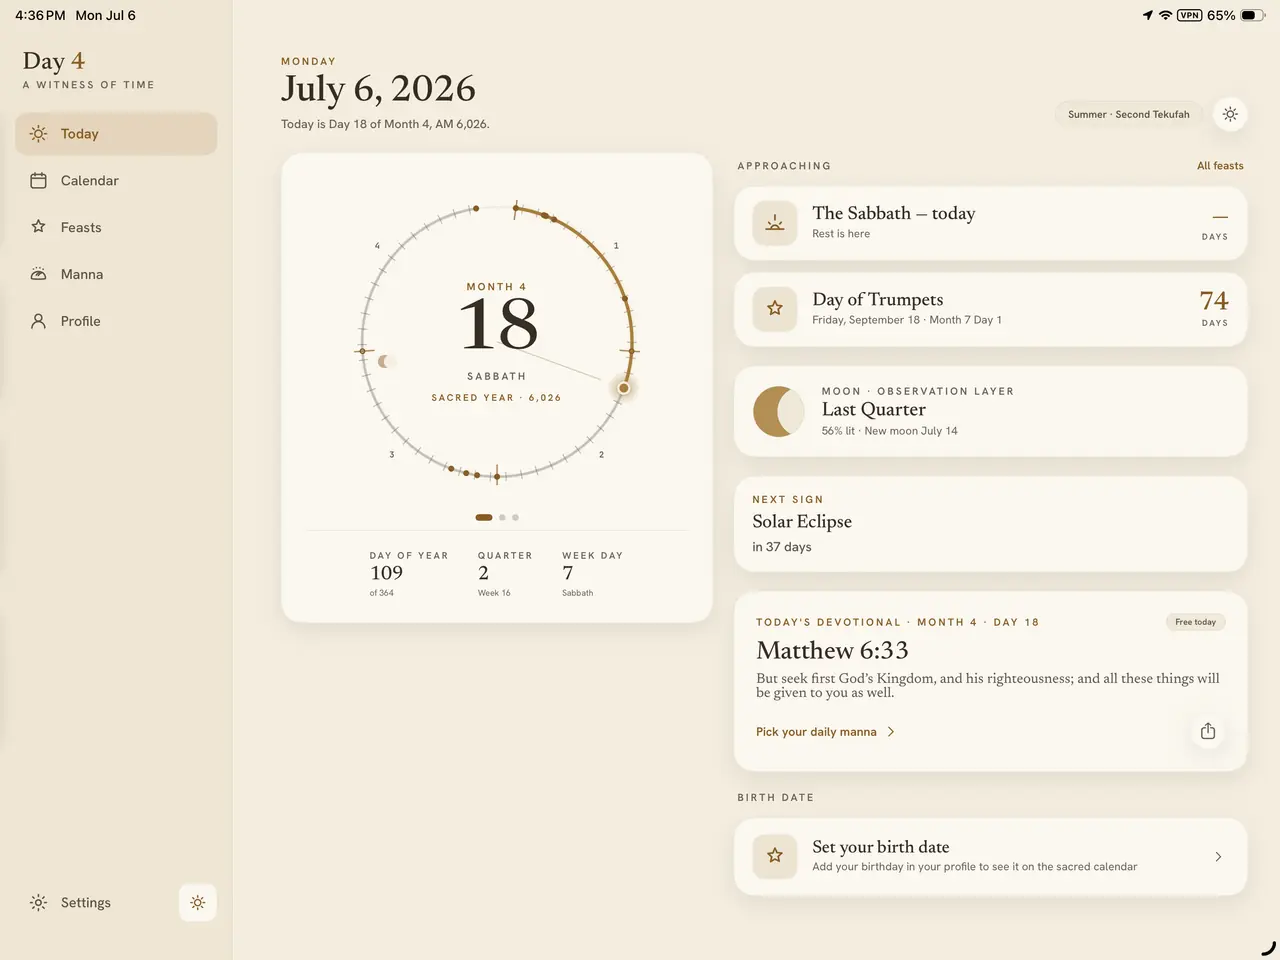Select the first page dot under the dial
This screenshot has height=960, width=1280.
pyautogui.click(x=484, y=517)
